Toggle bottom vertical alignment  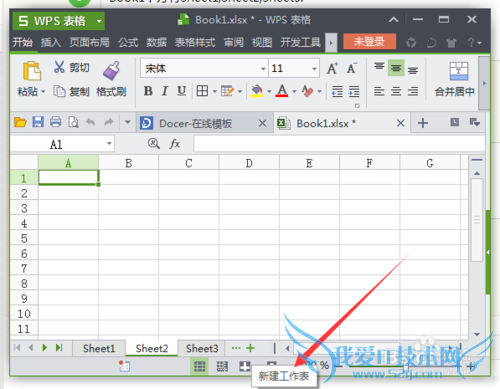click(413, 70)
